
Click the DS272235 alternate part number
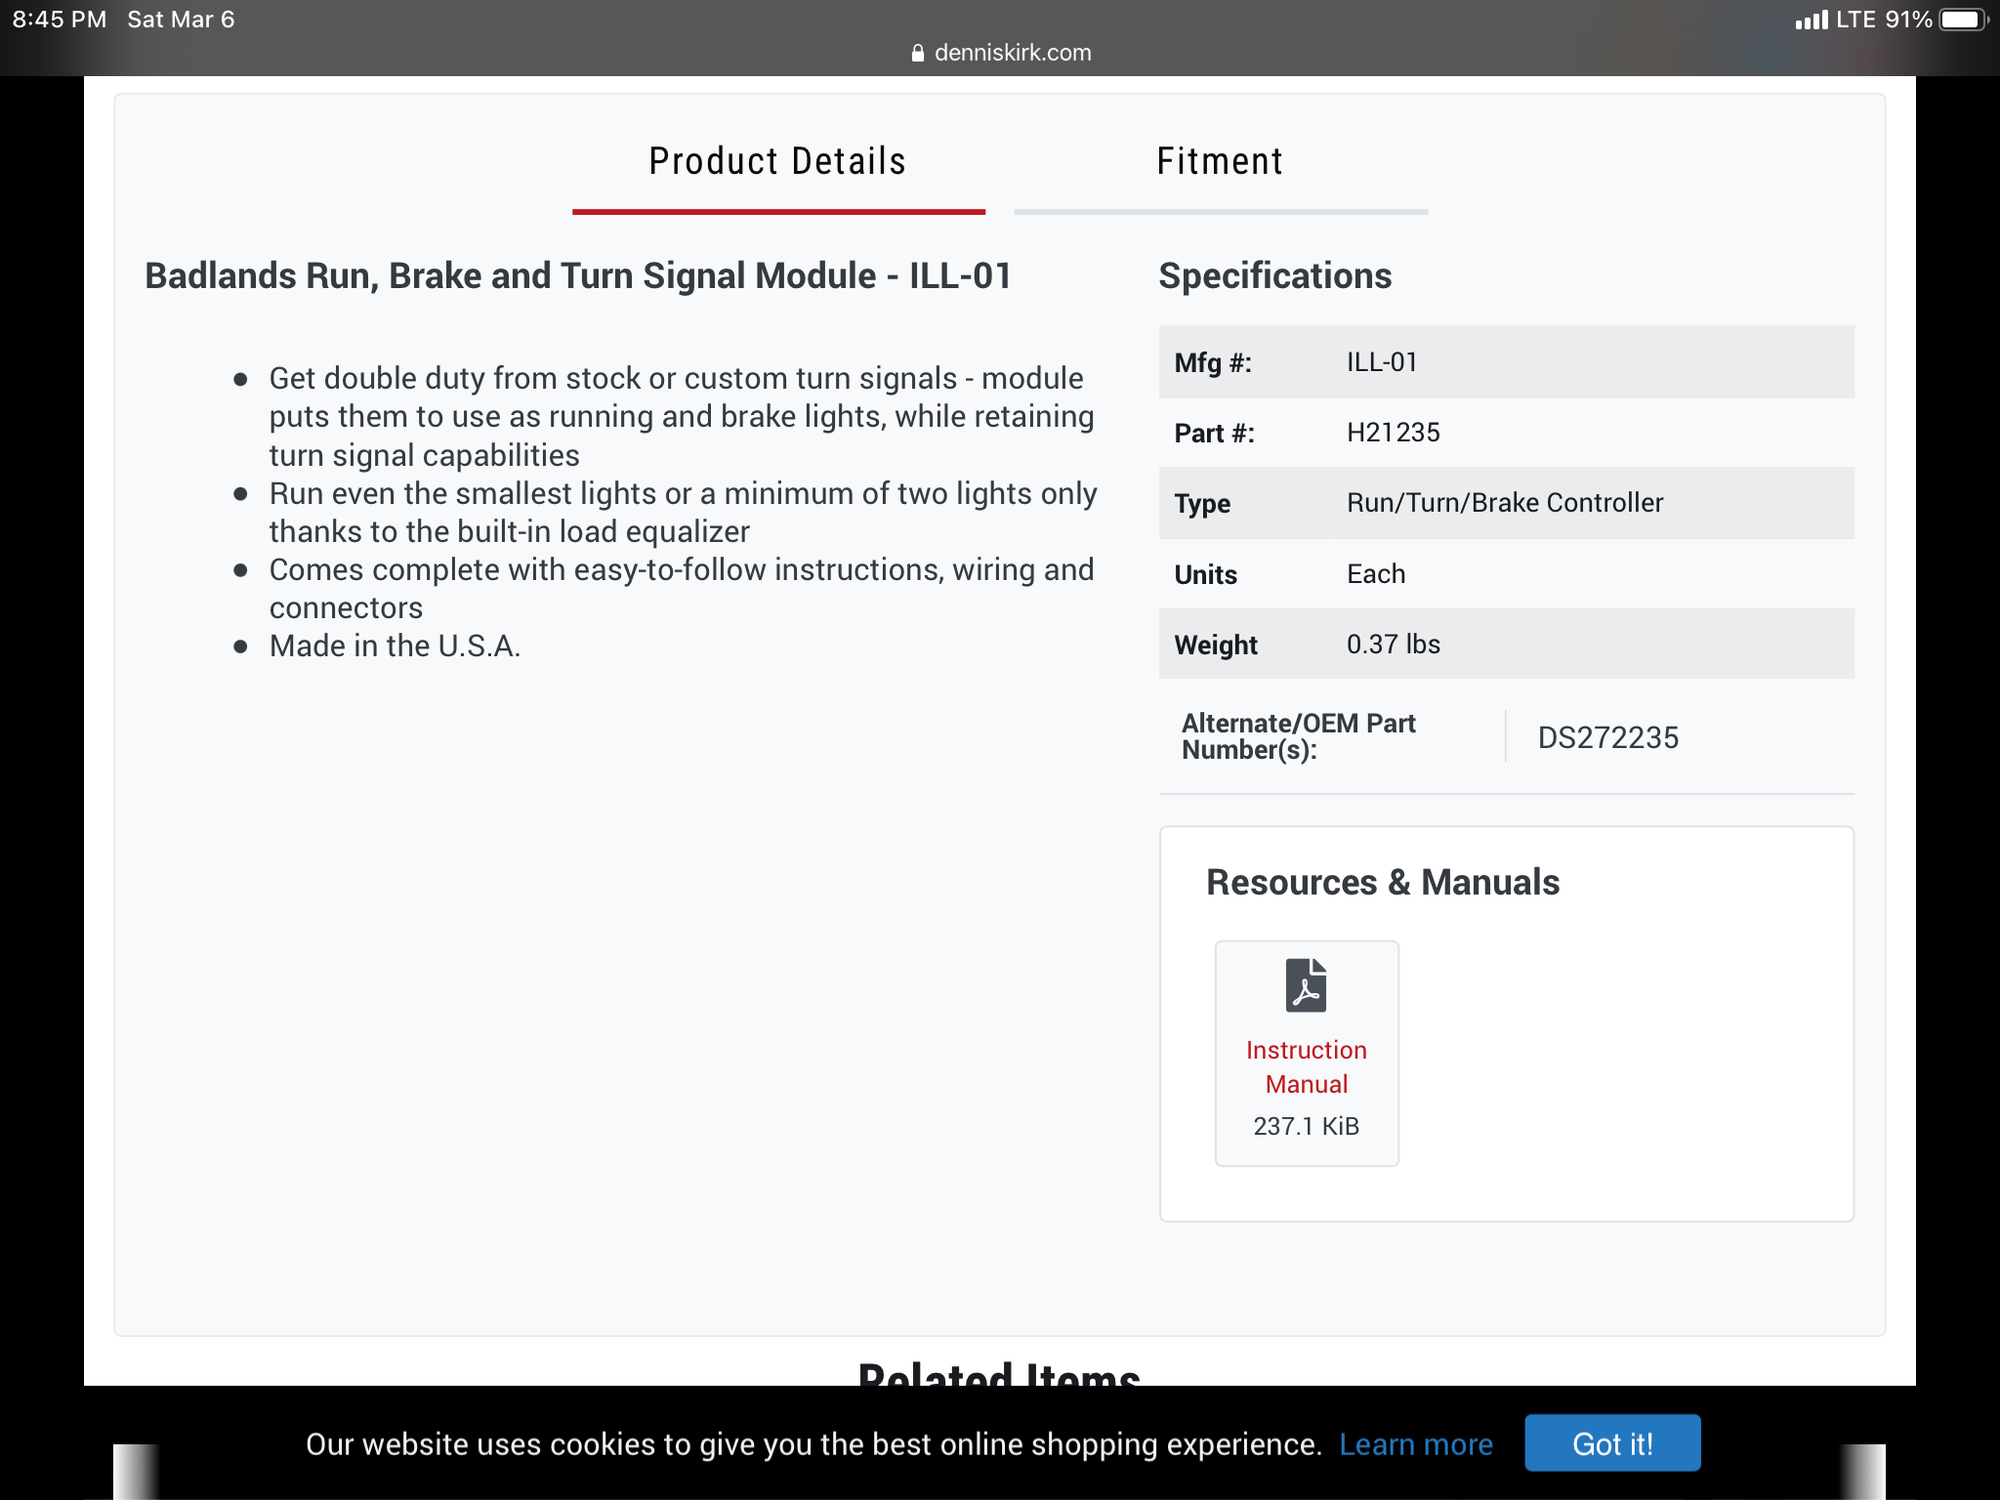[x=1608, y=738]
